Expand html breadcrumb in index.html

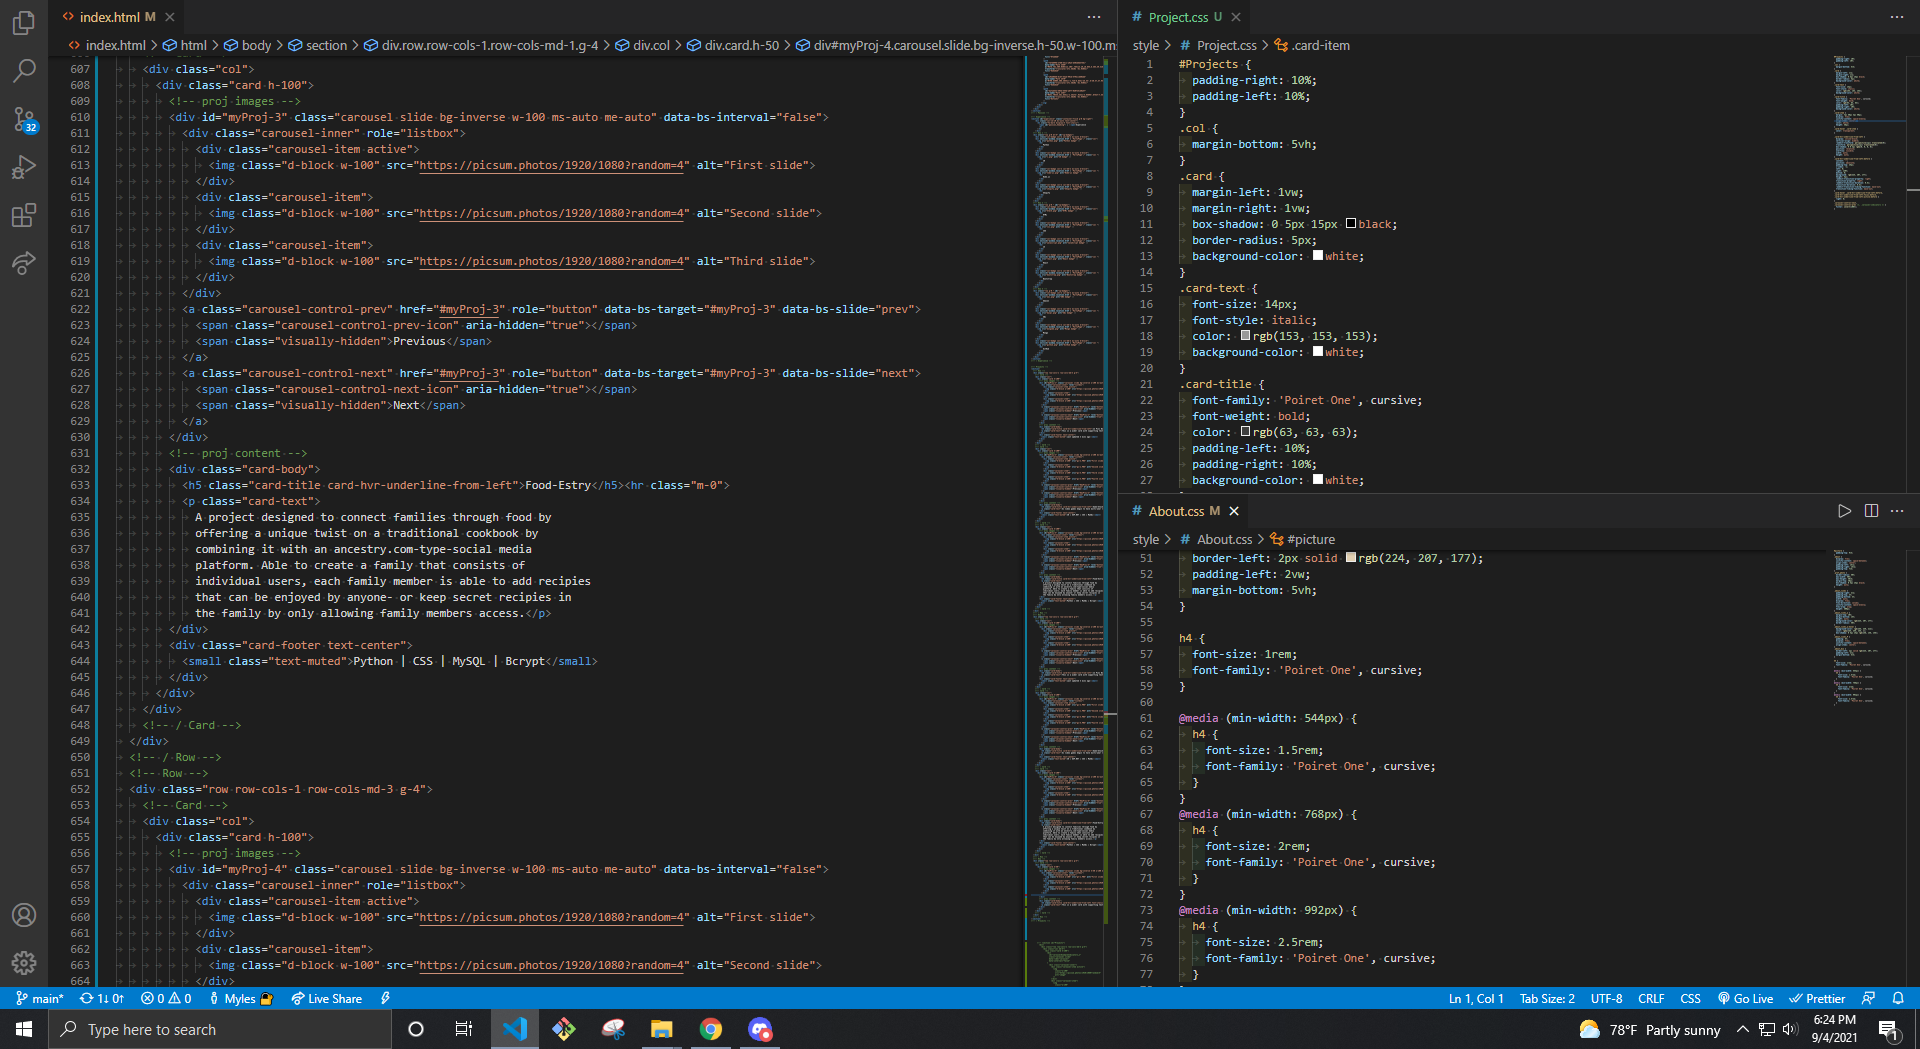[185, 45]
